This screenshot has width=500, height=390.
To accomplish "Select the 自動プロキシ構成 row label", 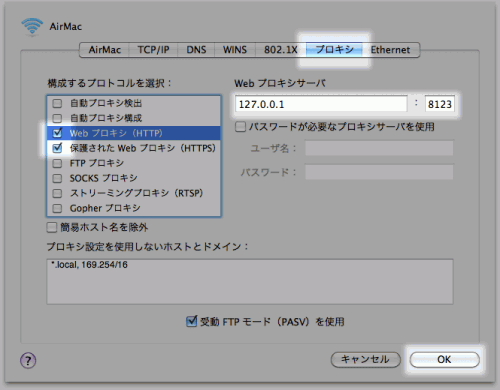I will click(106, 118).
